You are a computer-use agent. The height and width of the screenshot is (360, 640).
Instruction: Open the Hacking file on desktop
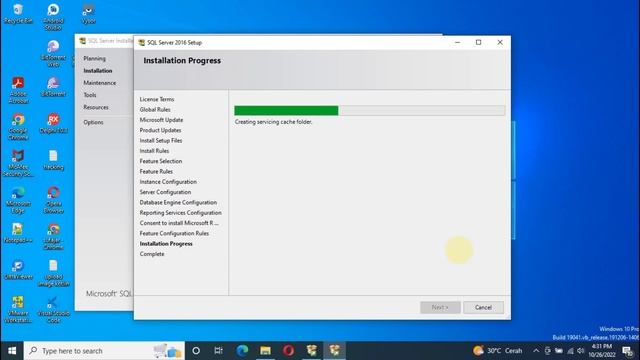[x=53, y=160]
